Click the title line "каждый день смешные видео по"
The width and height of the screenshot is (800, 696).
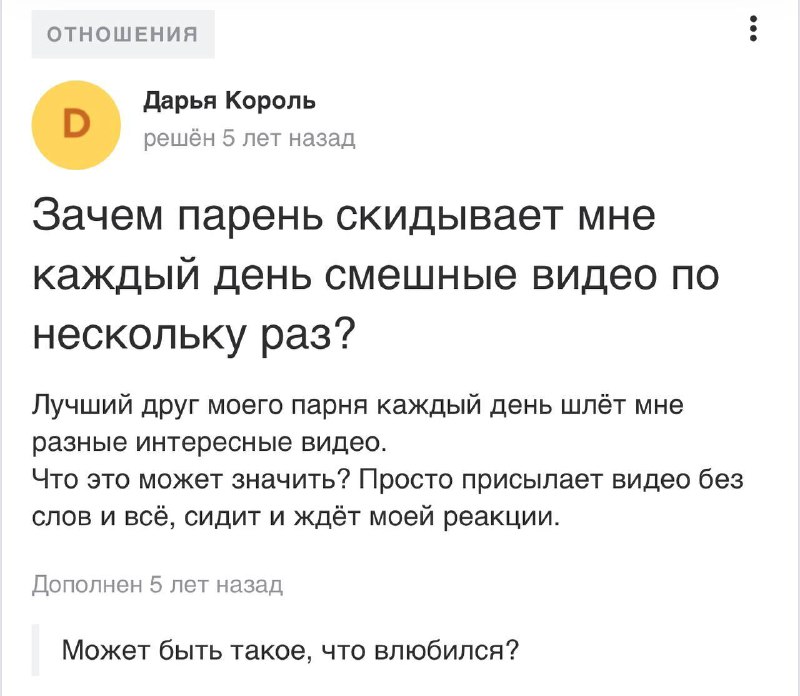point(375,273)
